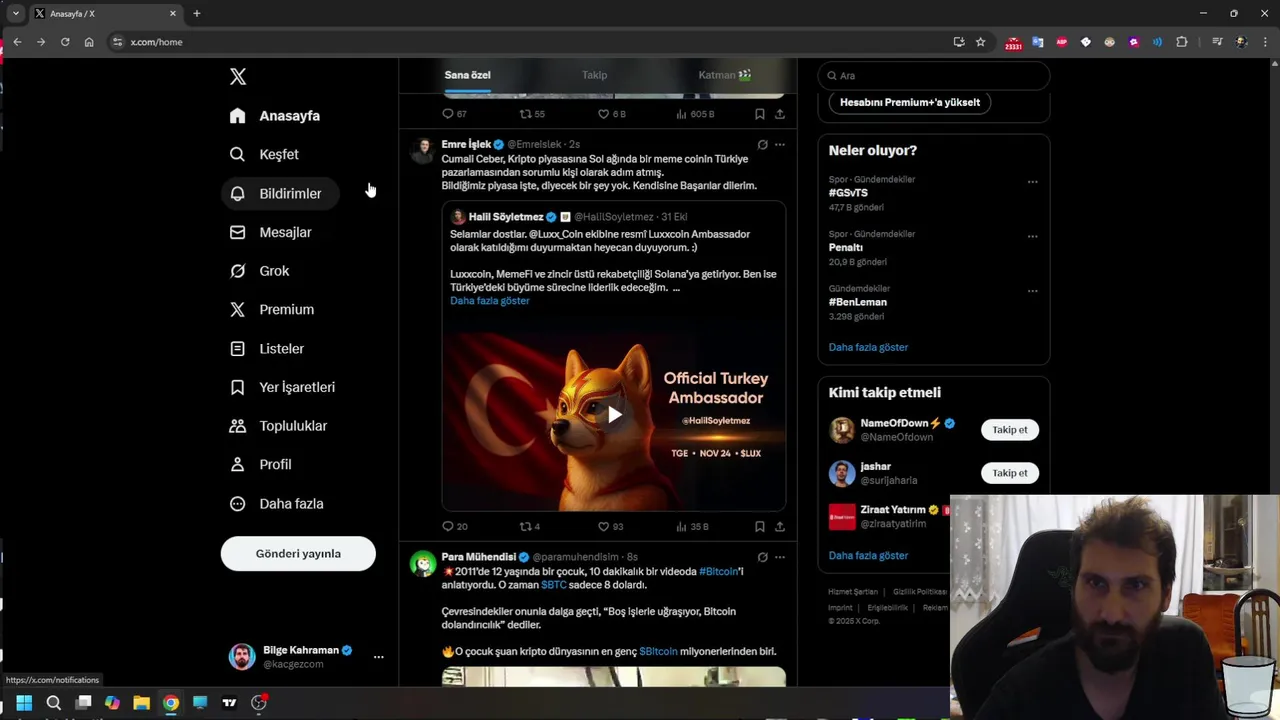Open File Explorer from taskbar

point(141,703)
